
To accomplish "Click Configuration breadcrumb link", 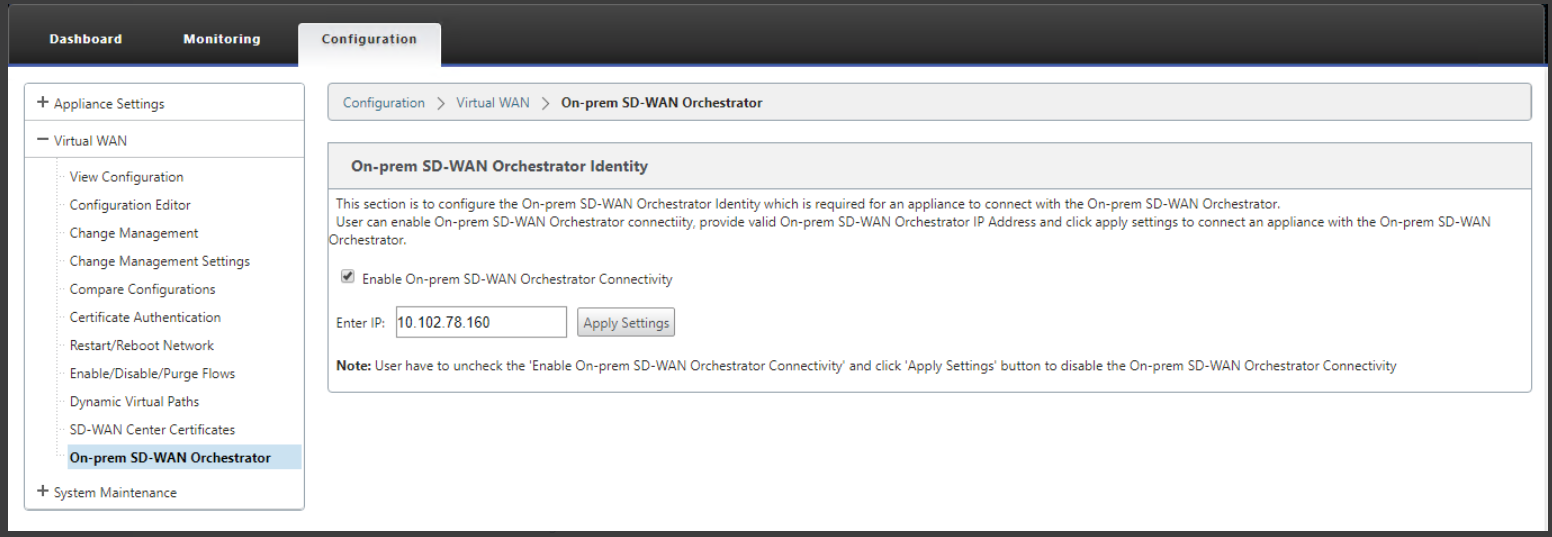I will (384, 102).
